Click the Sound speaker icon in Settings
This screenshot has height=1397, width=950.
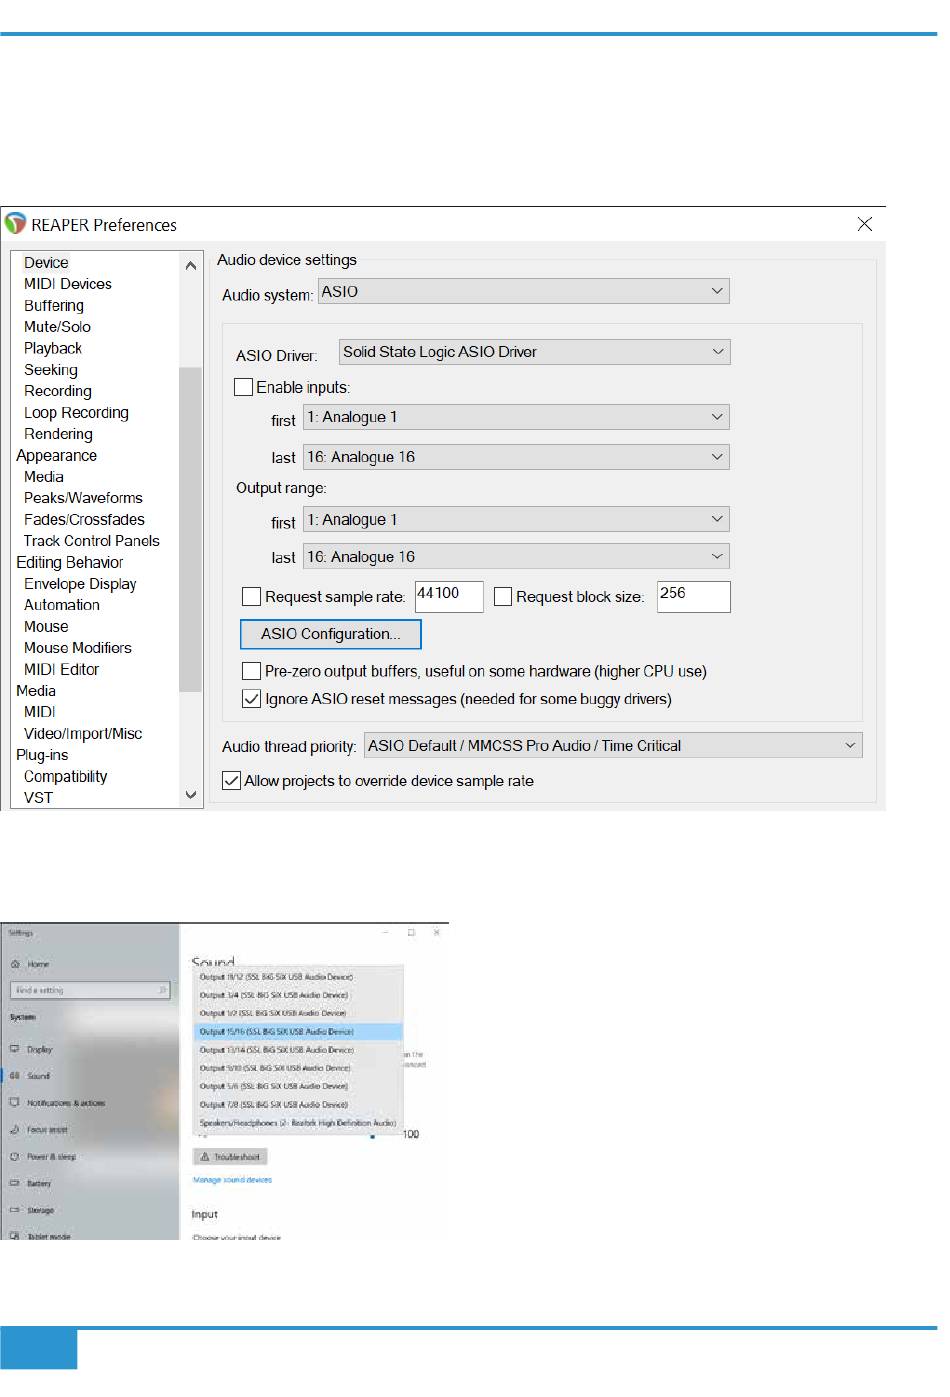pyautogui.click(x=15, y=1076)
